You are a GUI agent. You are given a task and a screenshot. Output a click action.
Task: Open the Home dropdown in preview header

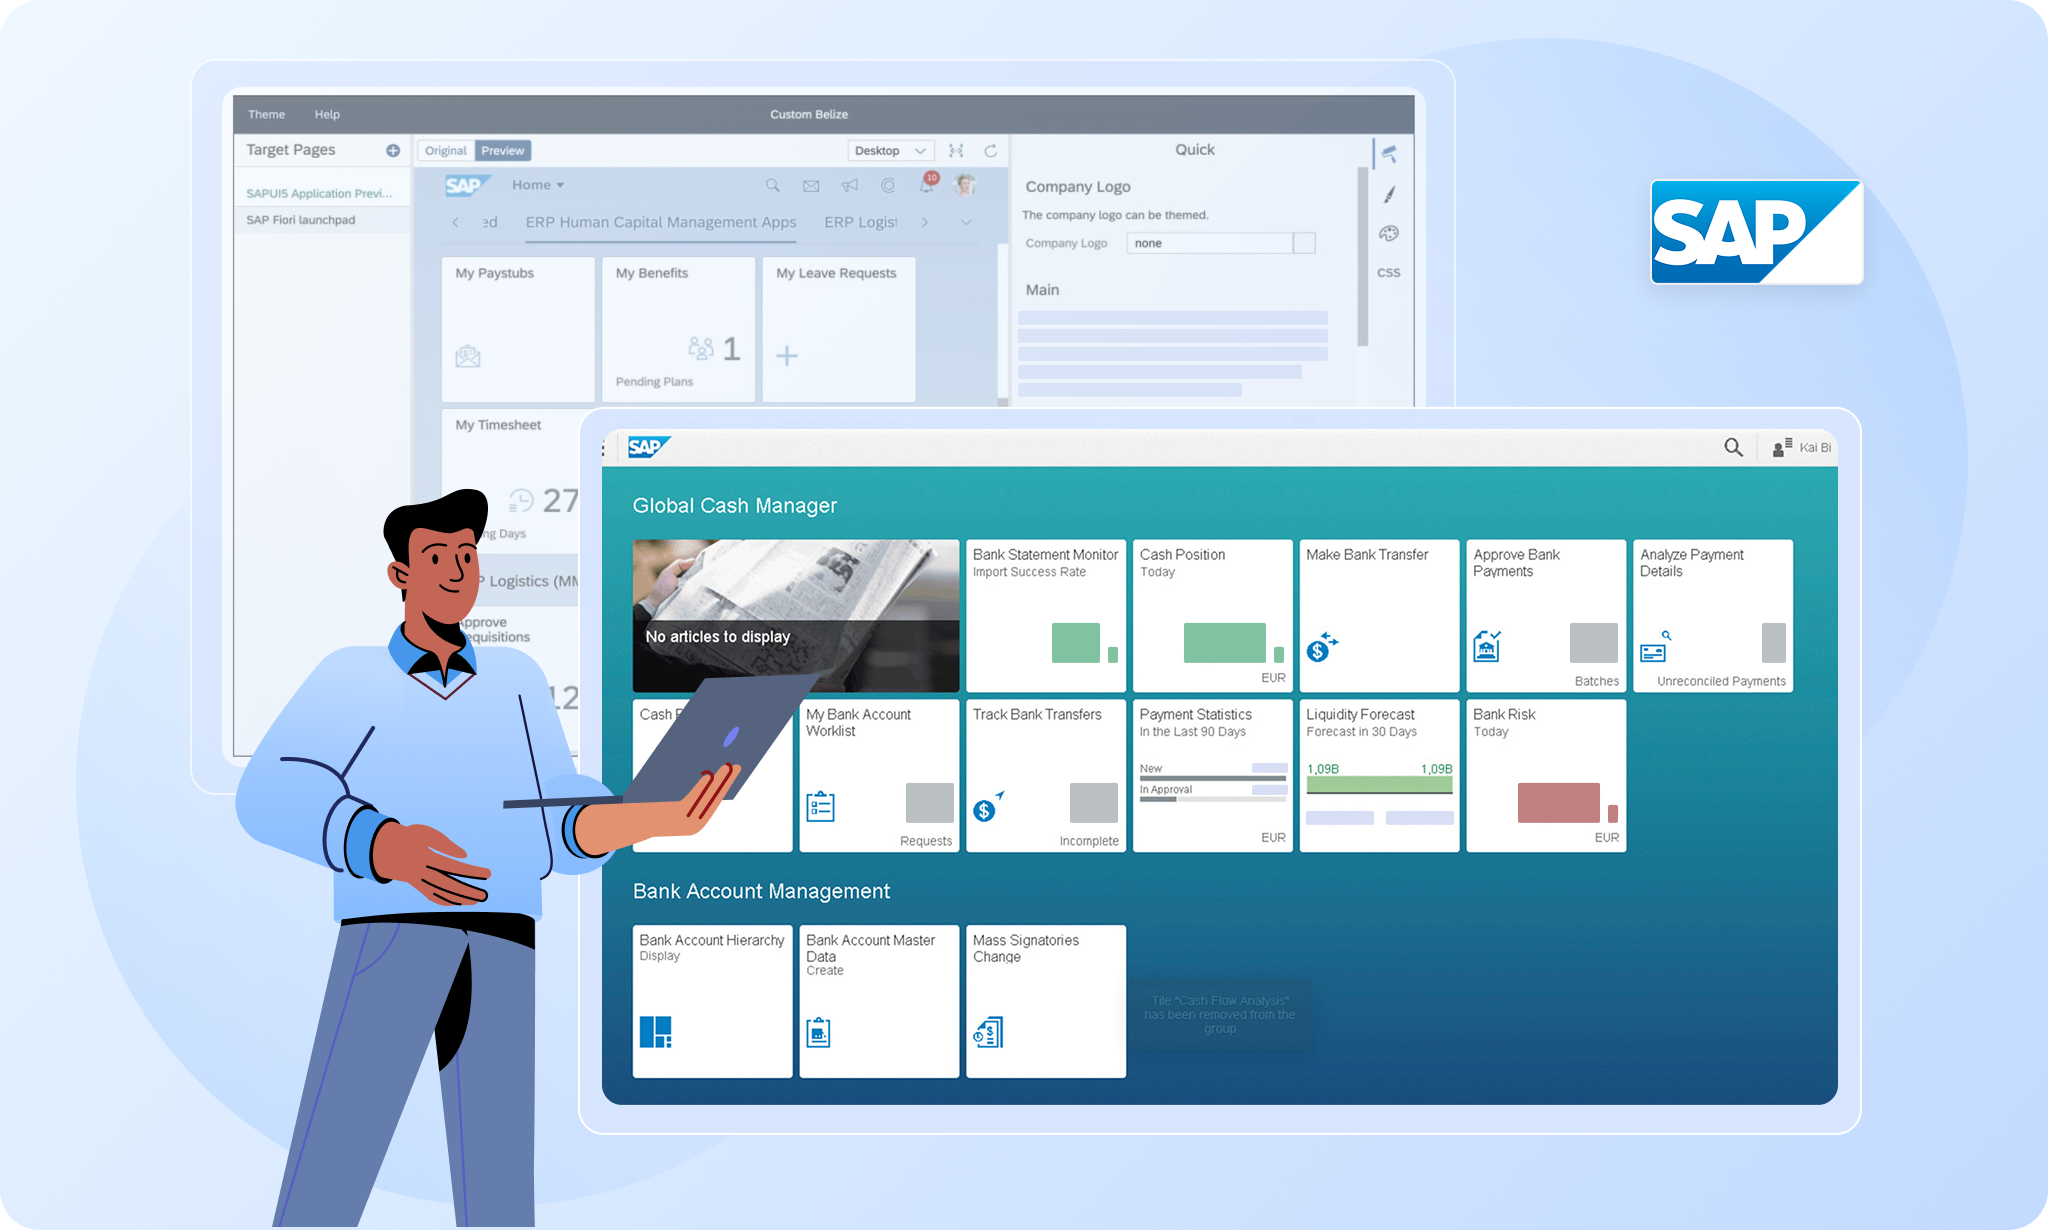tap(538, 185)
